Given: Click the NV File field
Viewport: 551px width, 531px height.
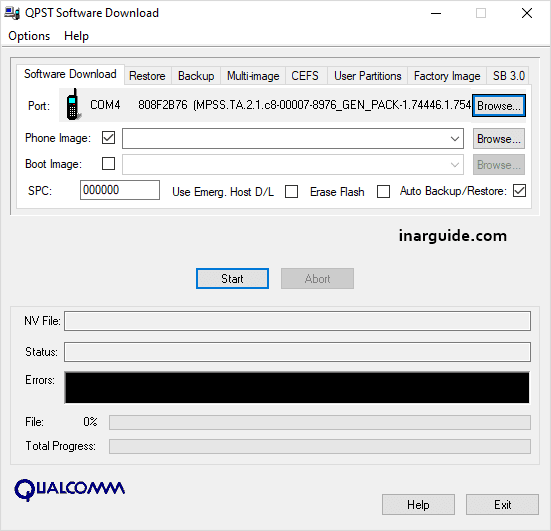Looking at the screenshot, I should [297, 321].
